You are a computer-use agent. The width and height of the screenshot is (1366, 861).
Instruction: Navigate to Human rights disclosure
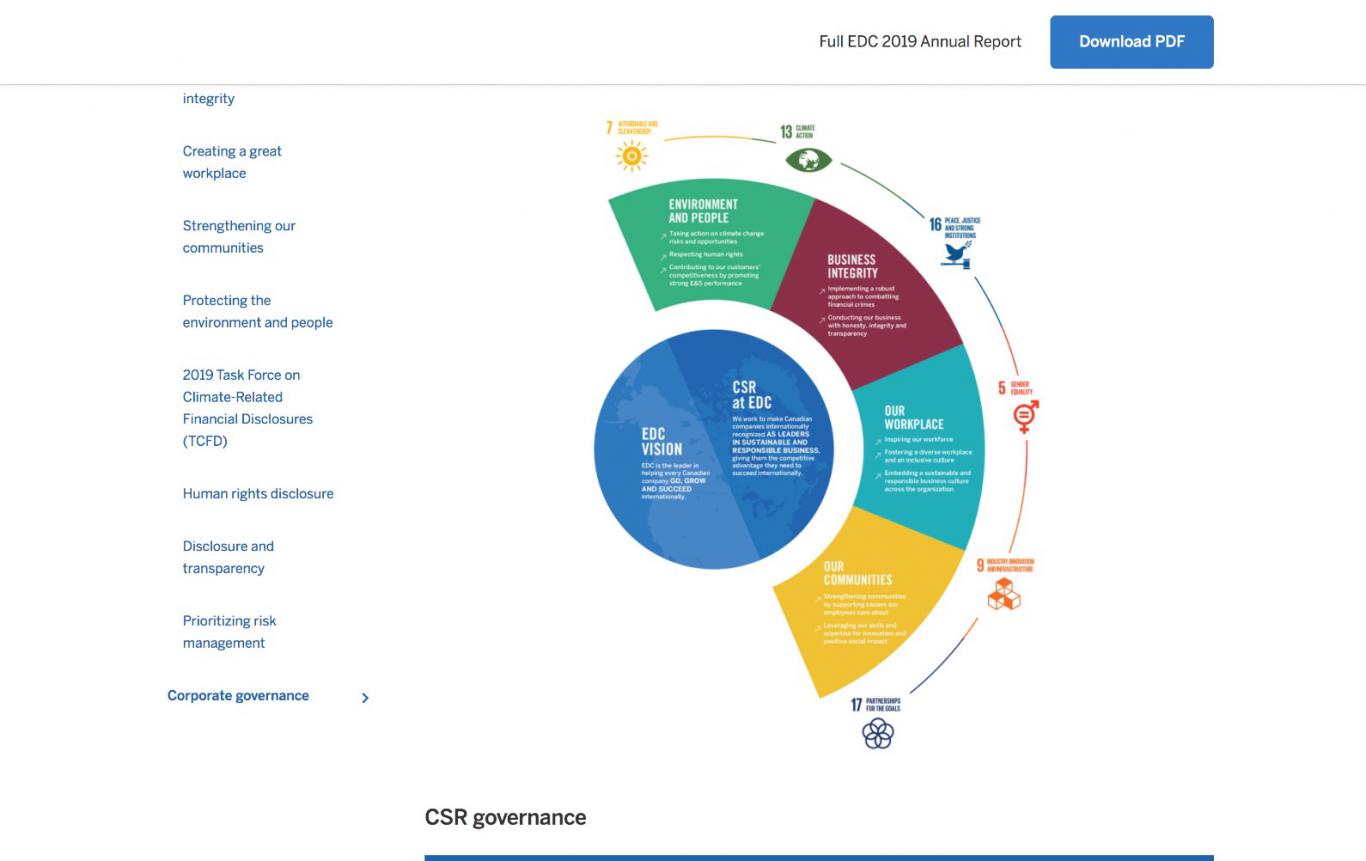coord(258,494)
